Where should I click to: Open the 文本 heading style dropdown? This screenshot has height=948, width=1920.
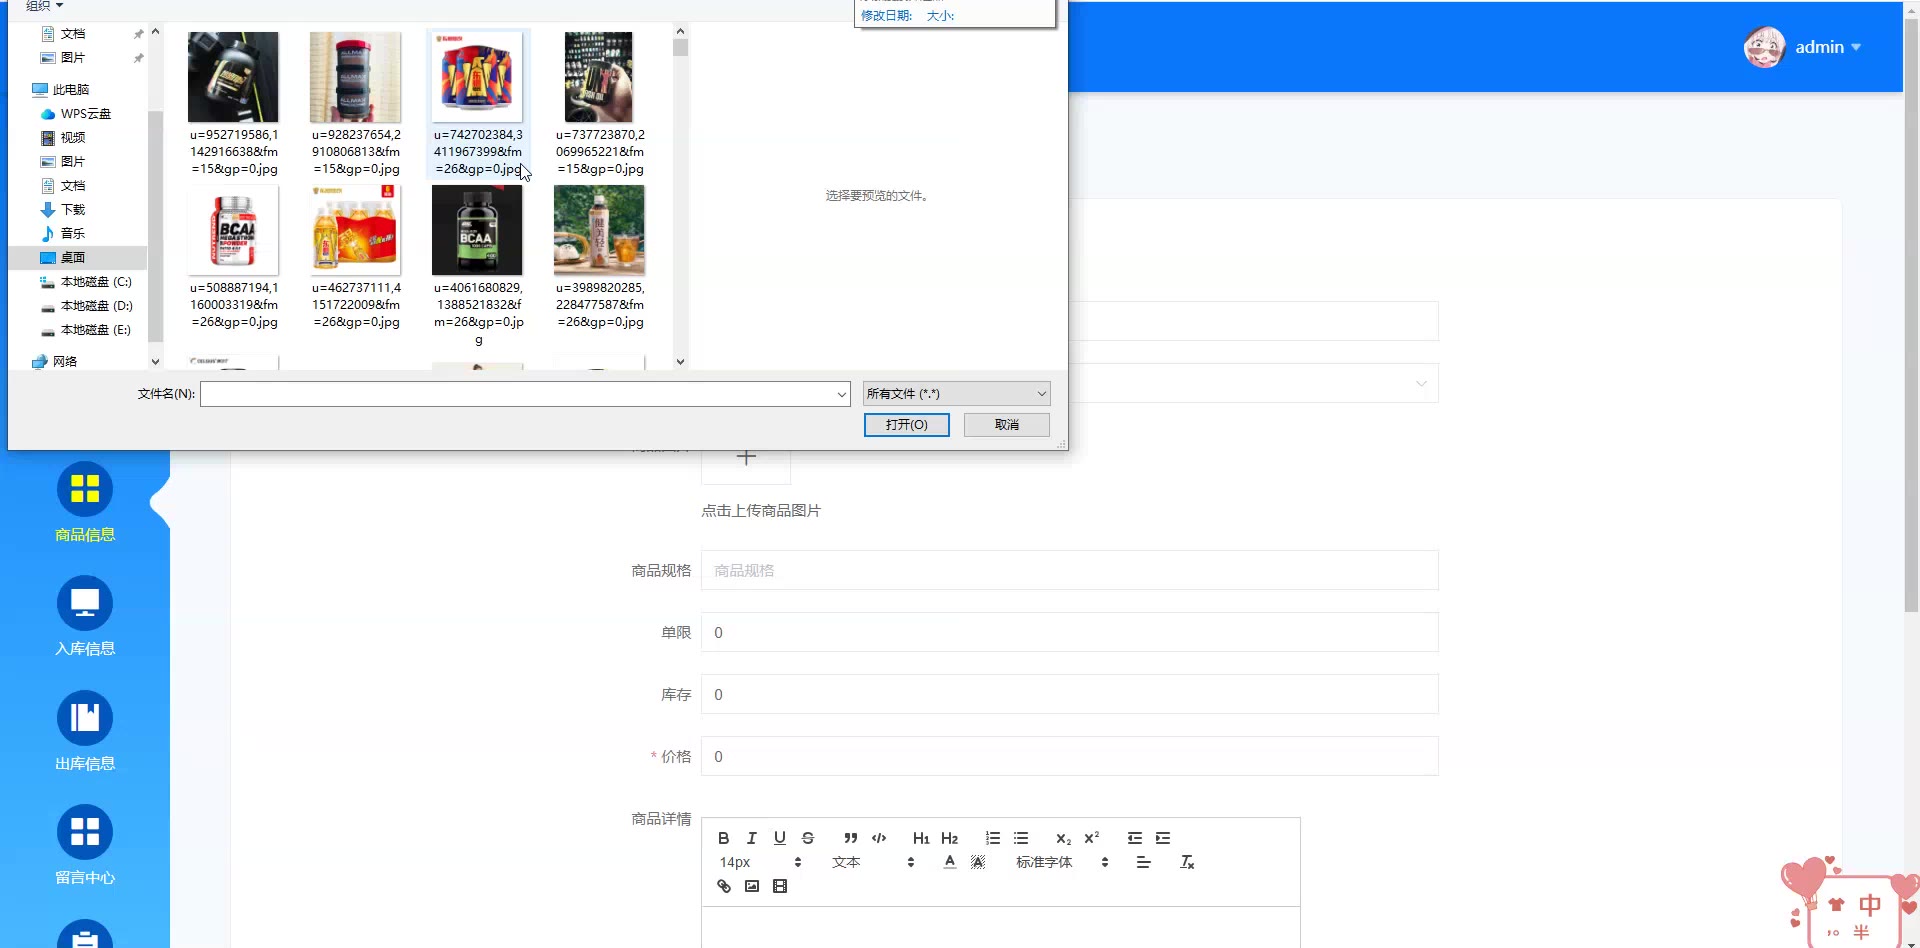coord(872,862)
